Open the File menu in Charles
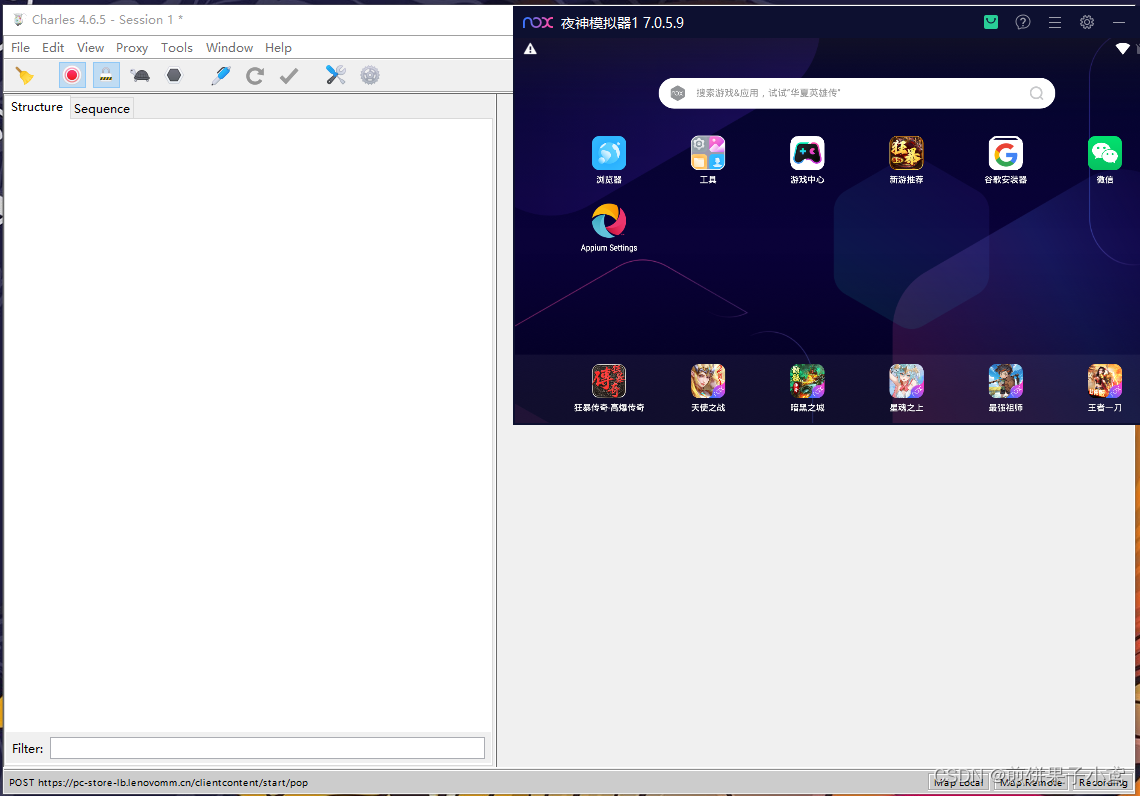This screenshot has width=1140, height=796. (20, 47)
